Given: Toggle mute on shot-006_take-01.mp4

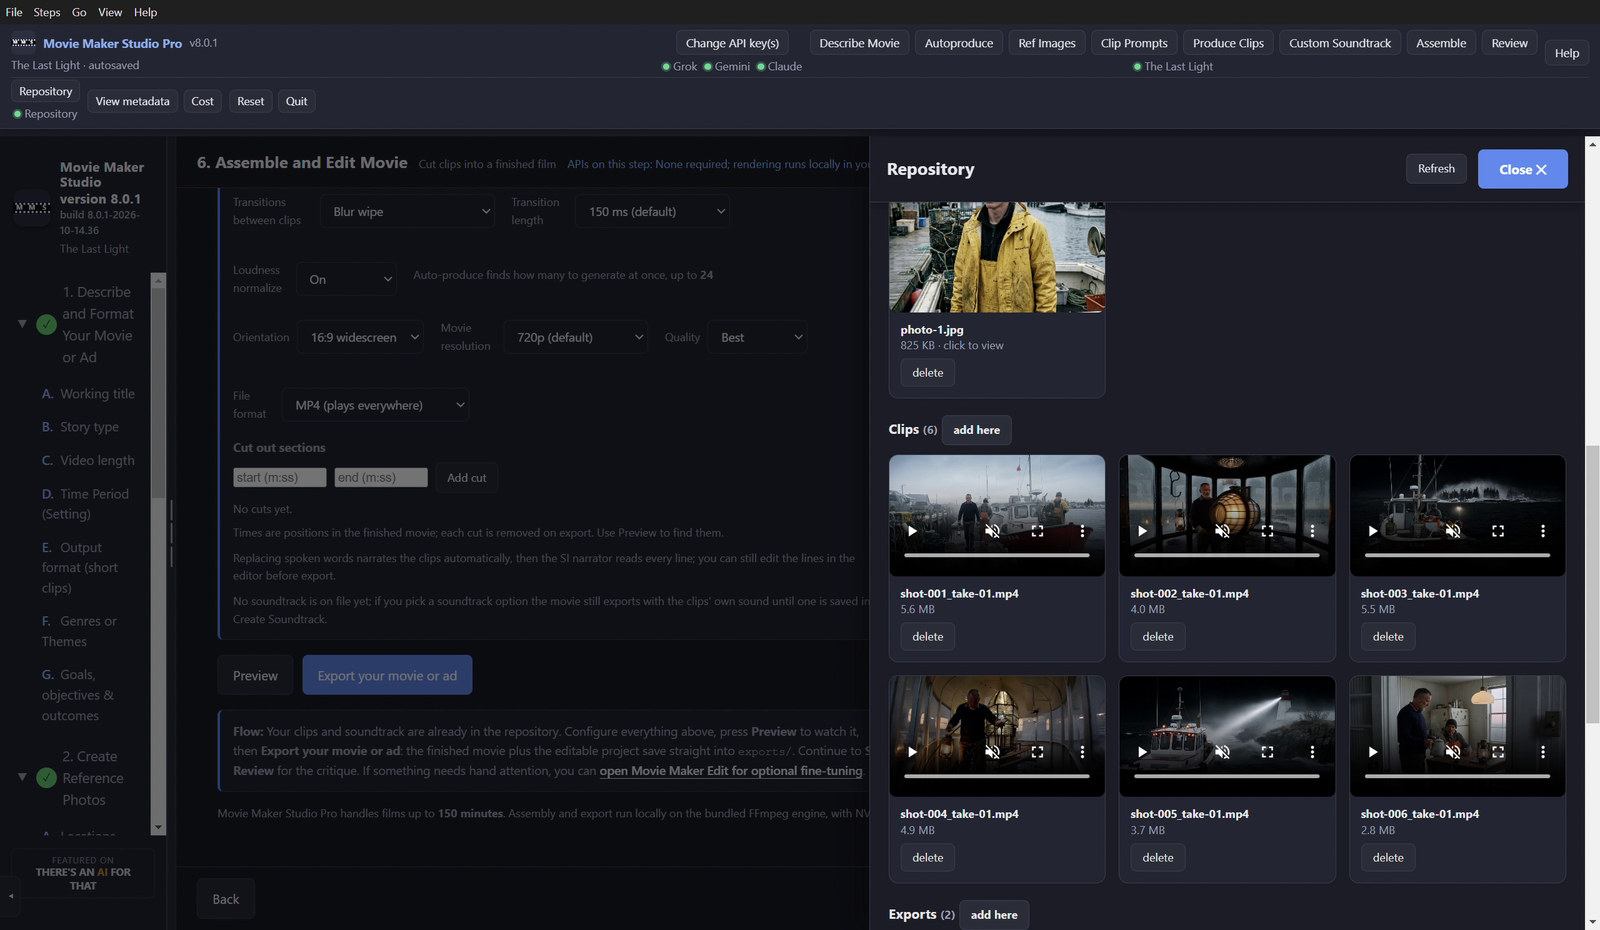Looking at the screenshot, I should coord(1453,752).
